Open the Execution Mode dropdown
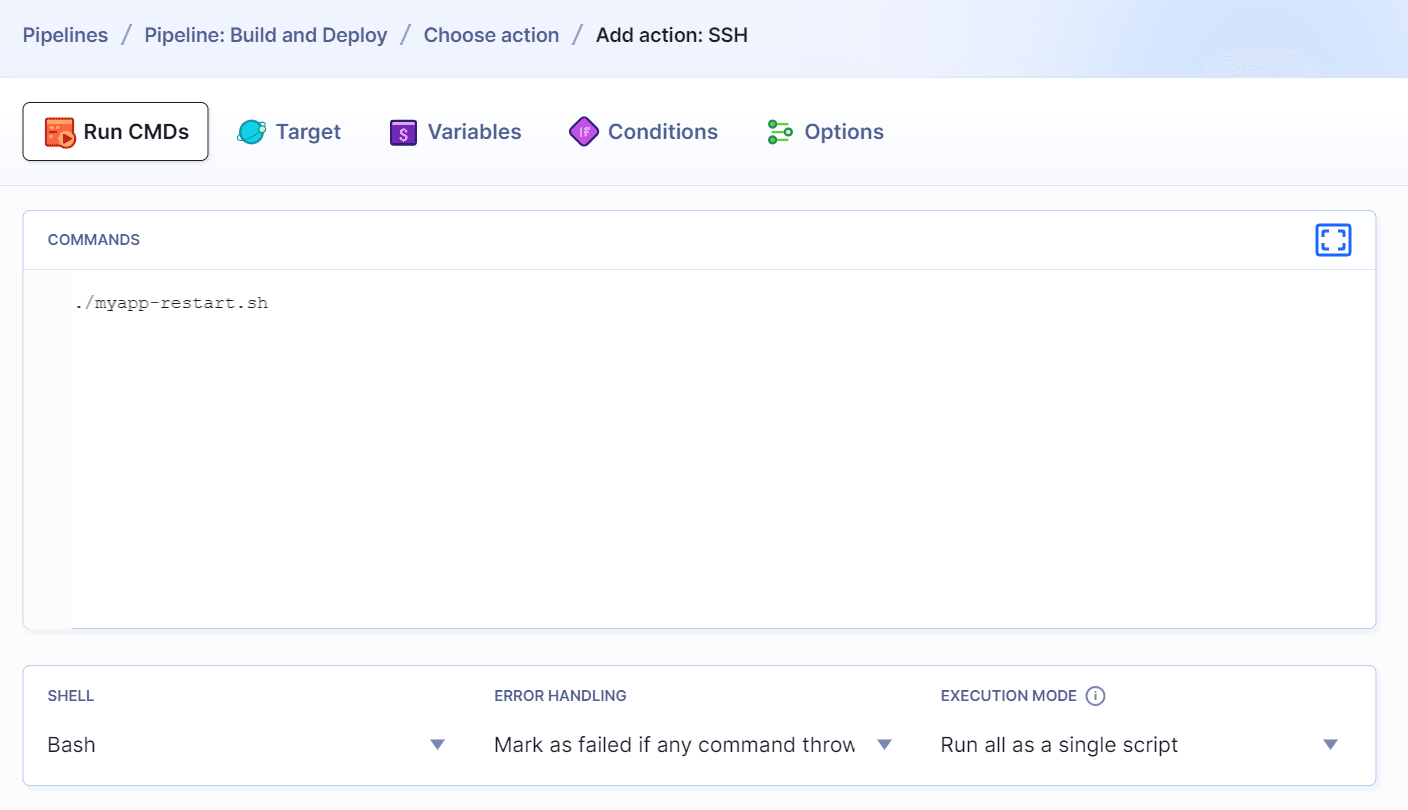The height and width of the screenshot is (810, 1408). (x=1135, y=744)
